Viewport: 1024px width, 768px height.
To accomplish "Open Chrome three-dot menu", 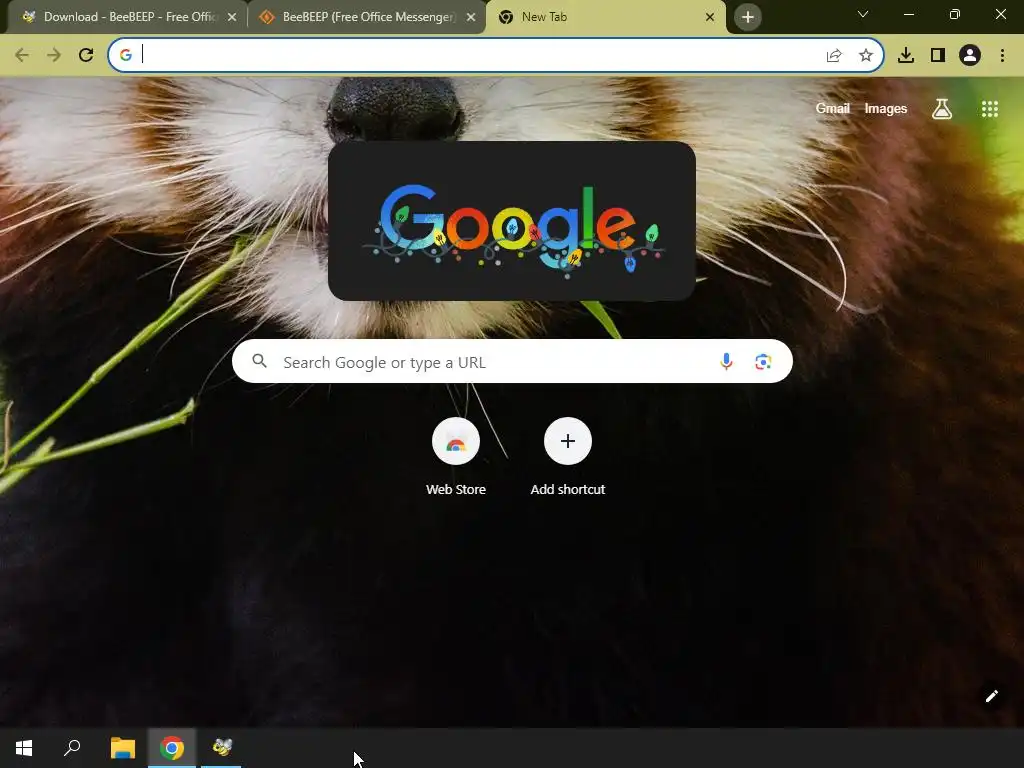I will tap(1002, 56).
